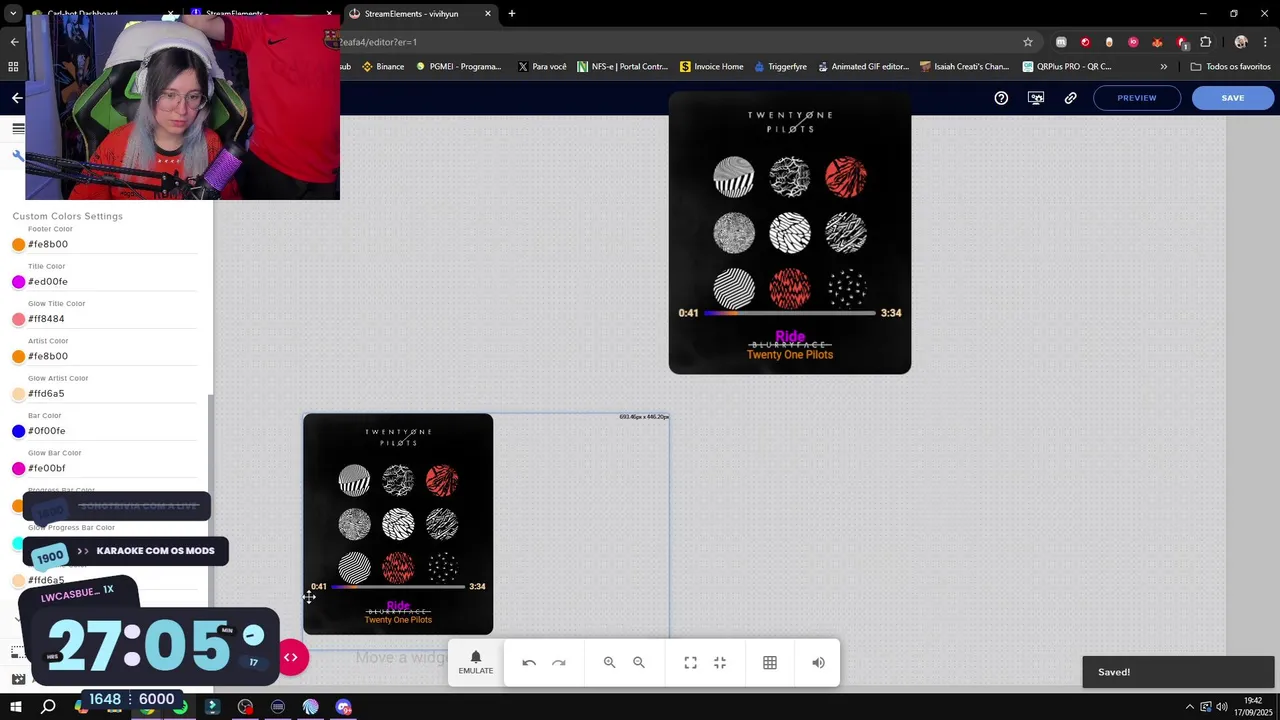Open Chrome three-dot menu
1280x720 pixels.
pos(1266,42)
